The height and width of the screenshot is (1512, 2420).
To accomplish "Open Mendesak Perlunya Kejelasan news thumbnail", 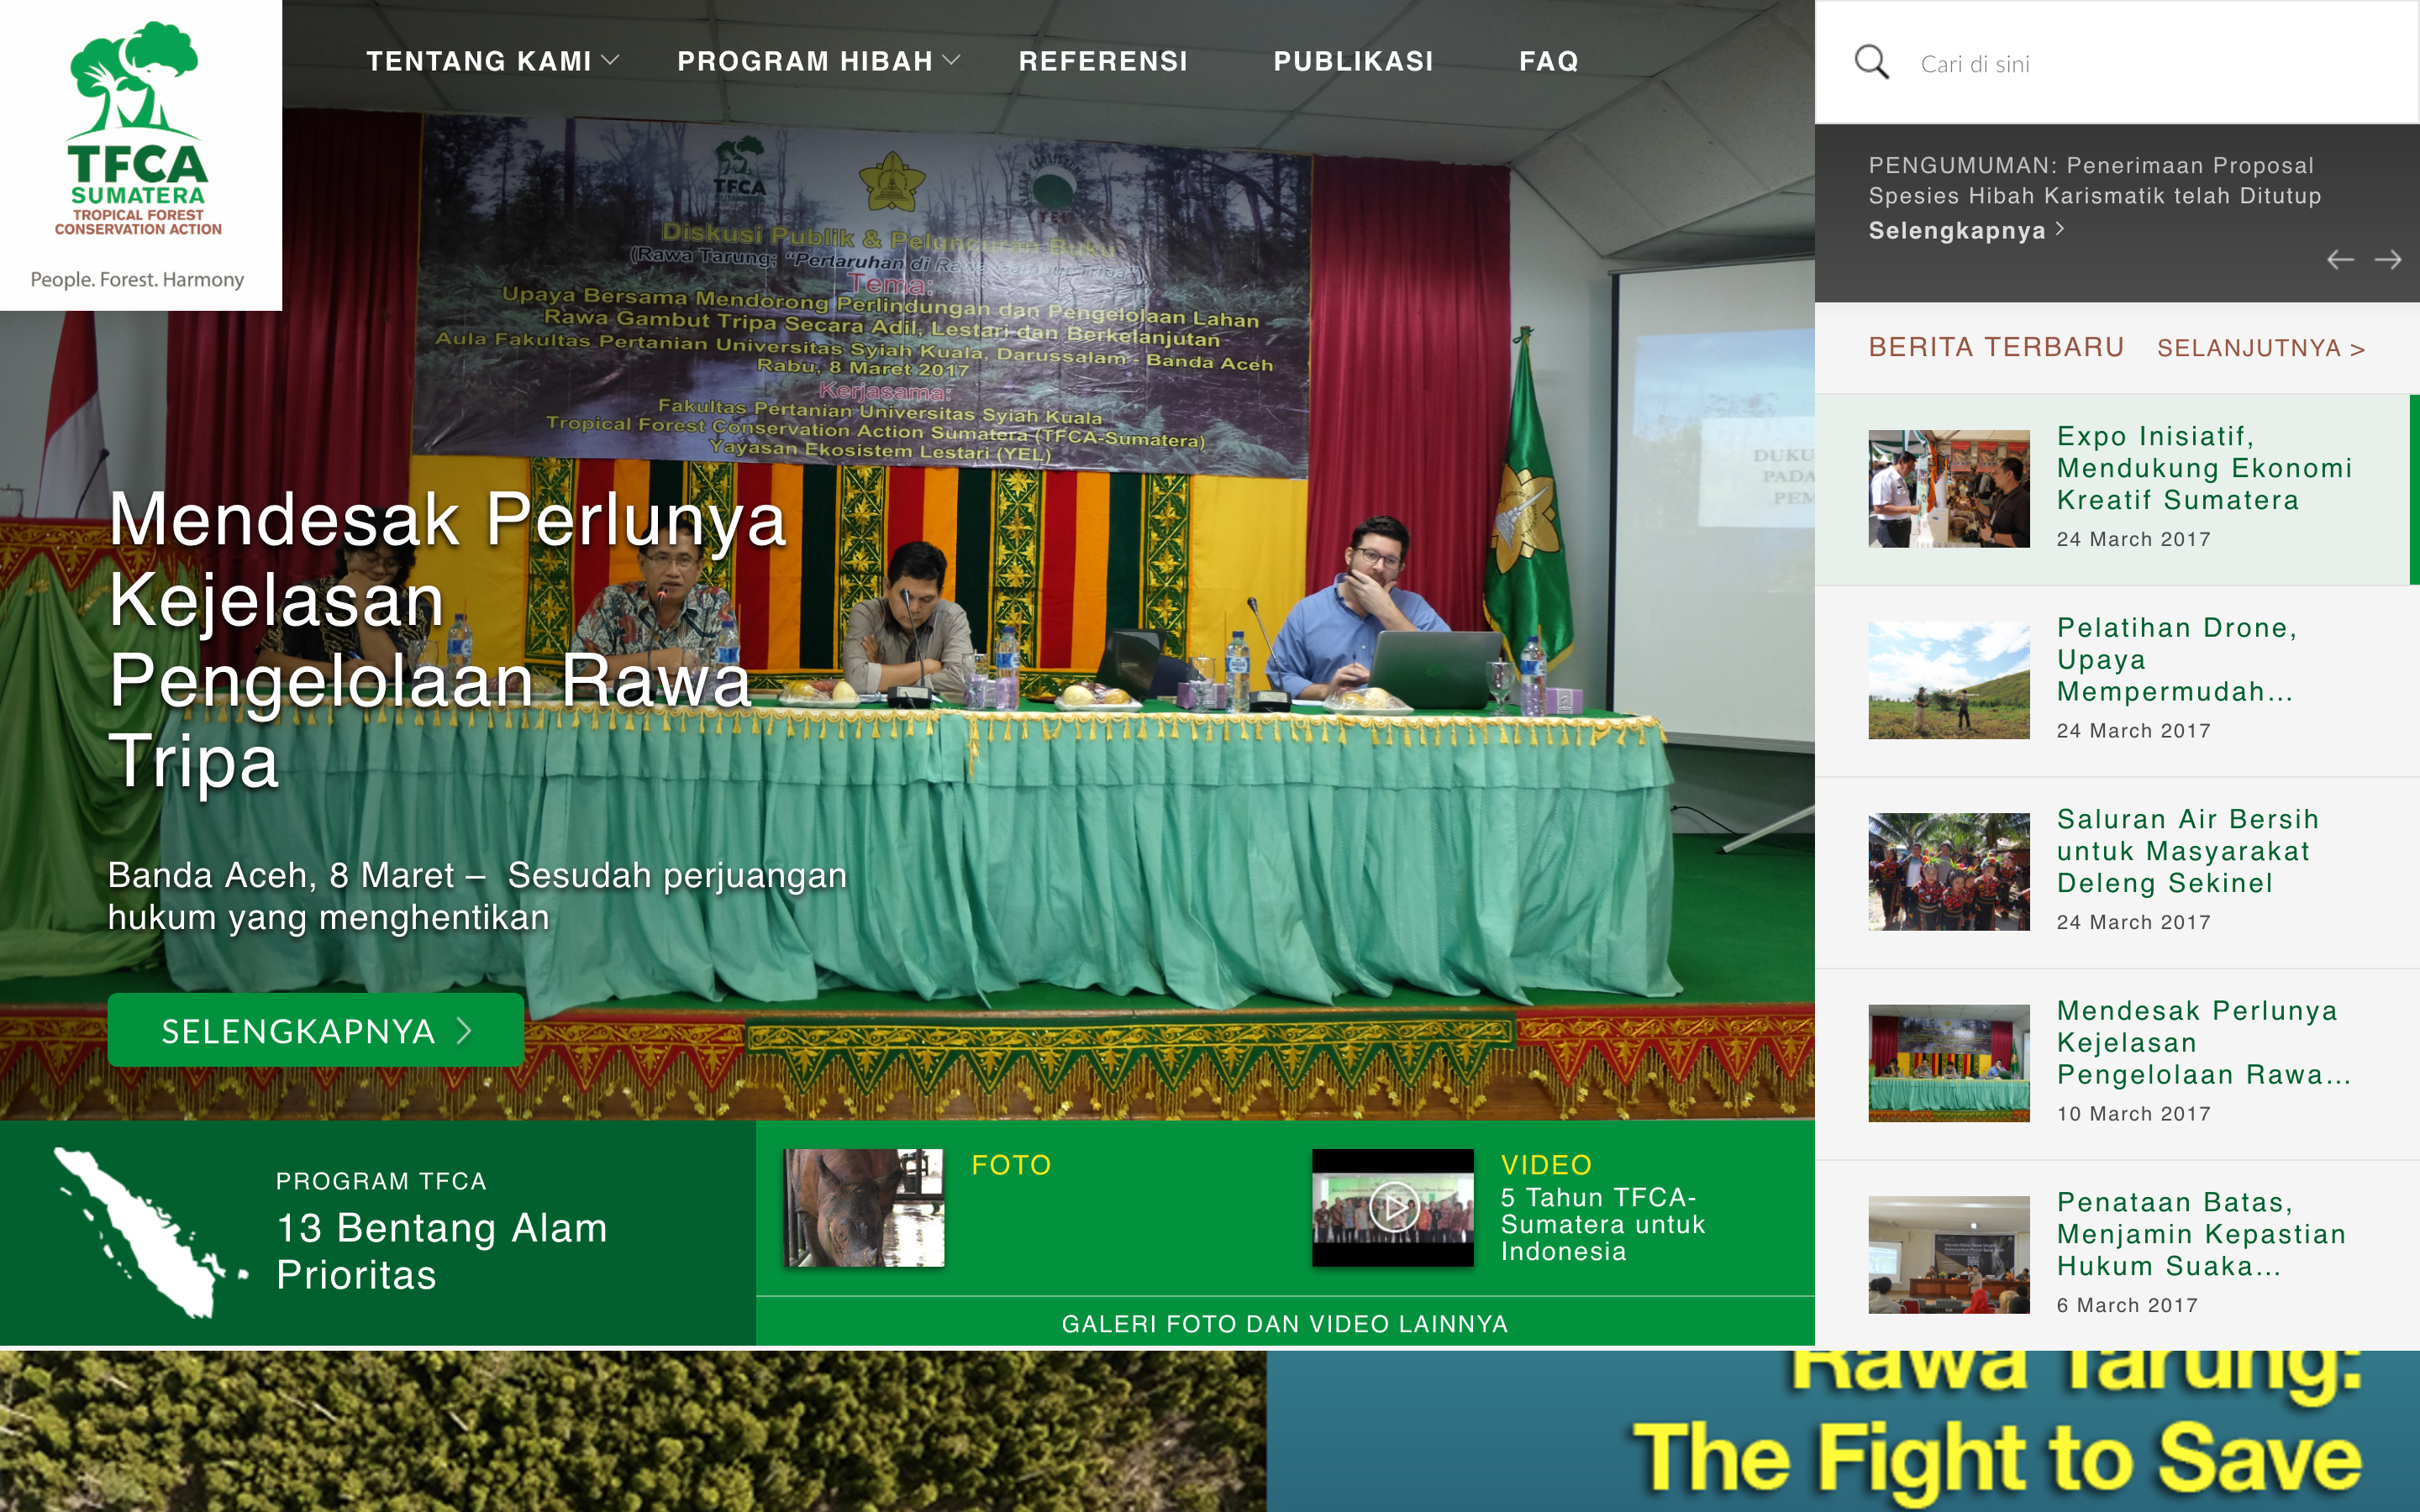I will (1949, 1063).
